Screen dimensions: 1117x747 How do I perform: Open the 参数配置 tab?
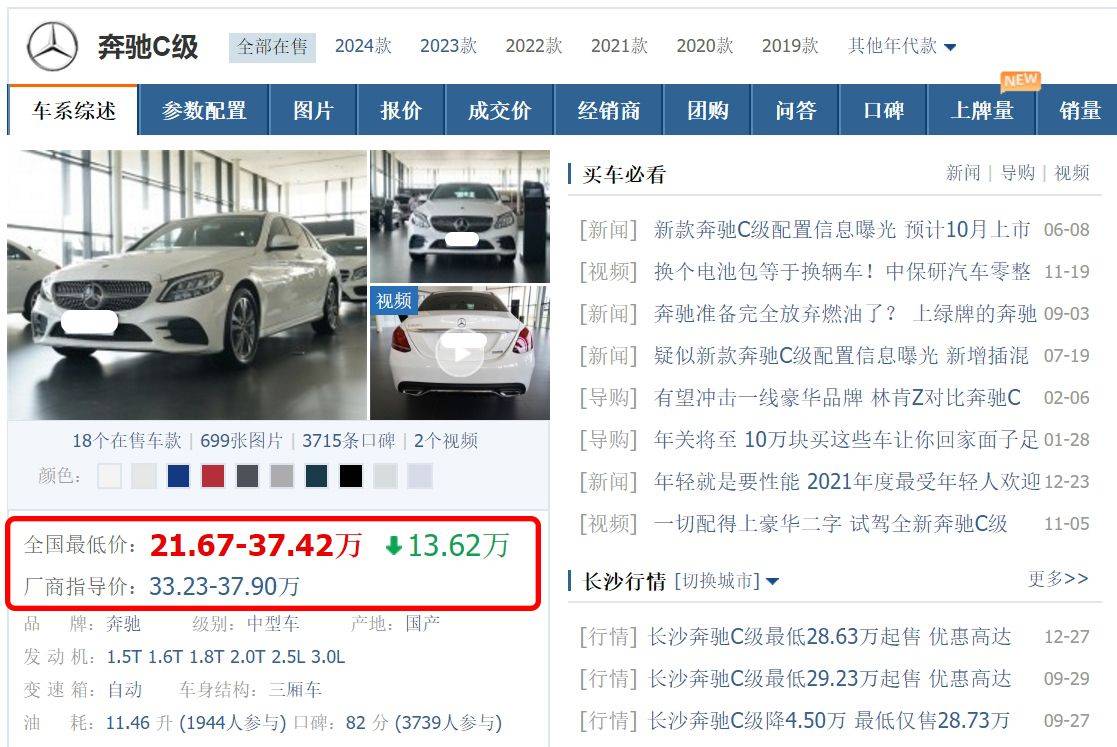click(204, 110)
